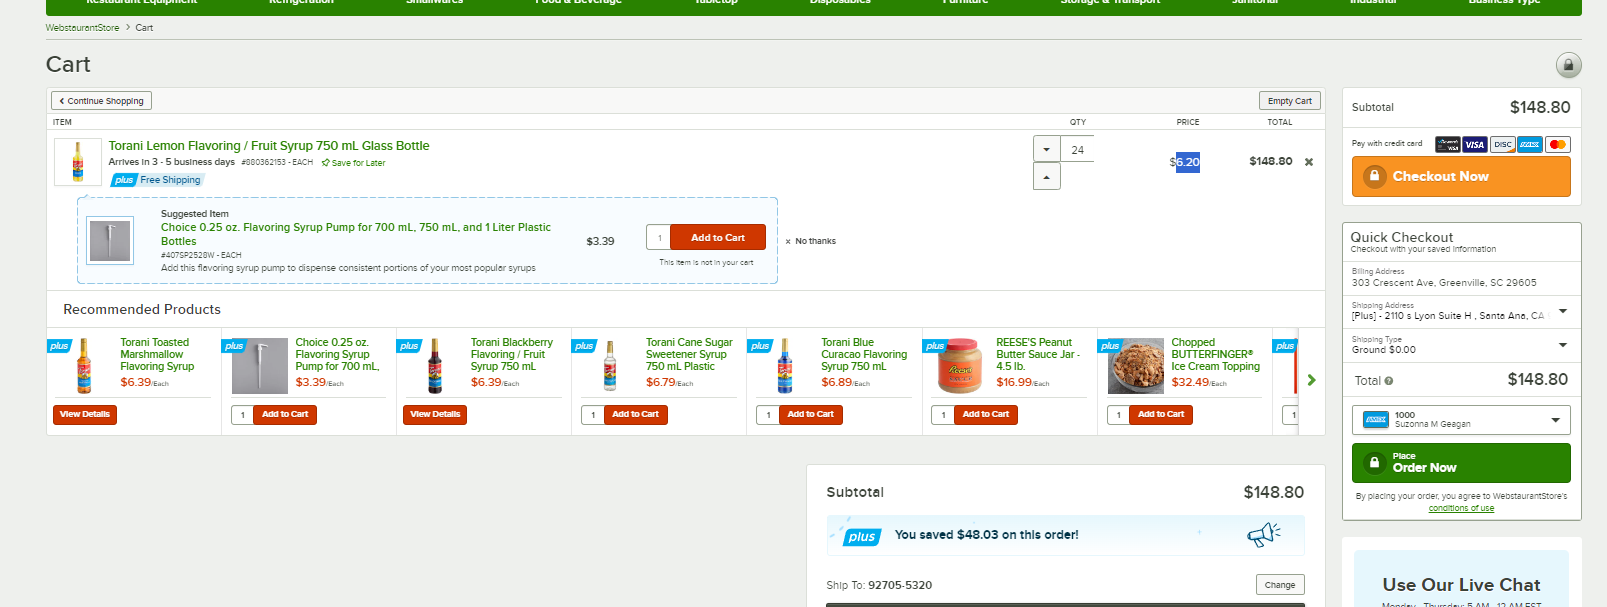The height and width of the screenshot is (607, 1607).
Task: Open the saved payment card dropdown
Action: (1461, 420)
